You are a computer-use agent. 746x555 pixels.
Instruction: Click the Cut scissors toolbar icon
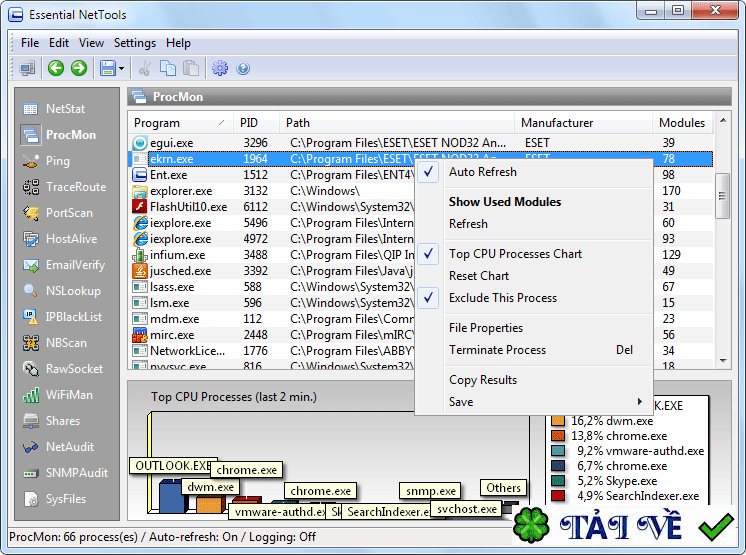[x=145, y=68]
